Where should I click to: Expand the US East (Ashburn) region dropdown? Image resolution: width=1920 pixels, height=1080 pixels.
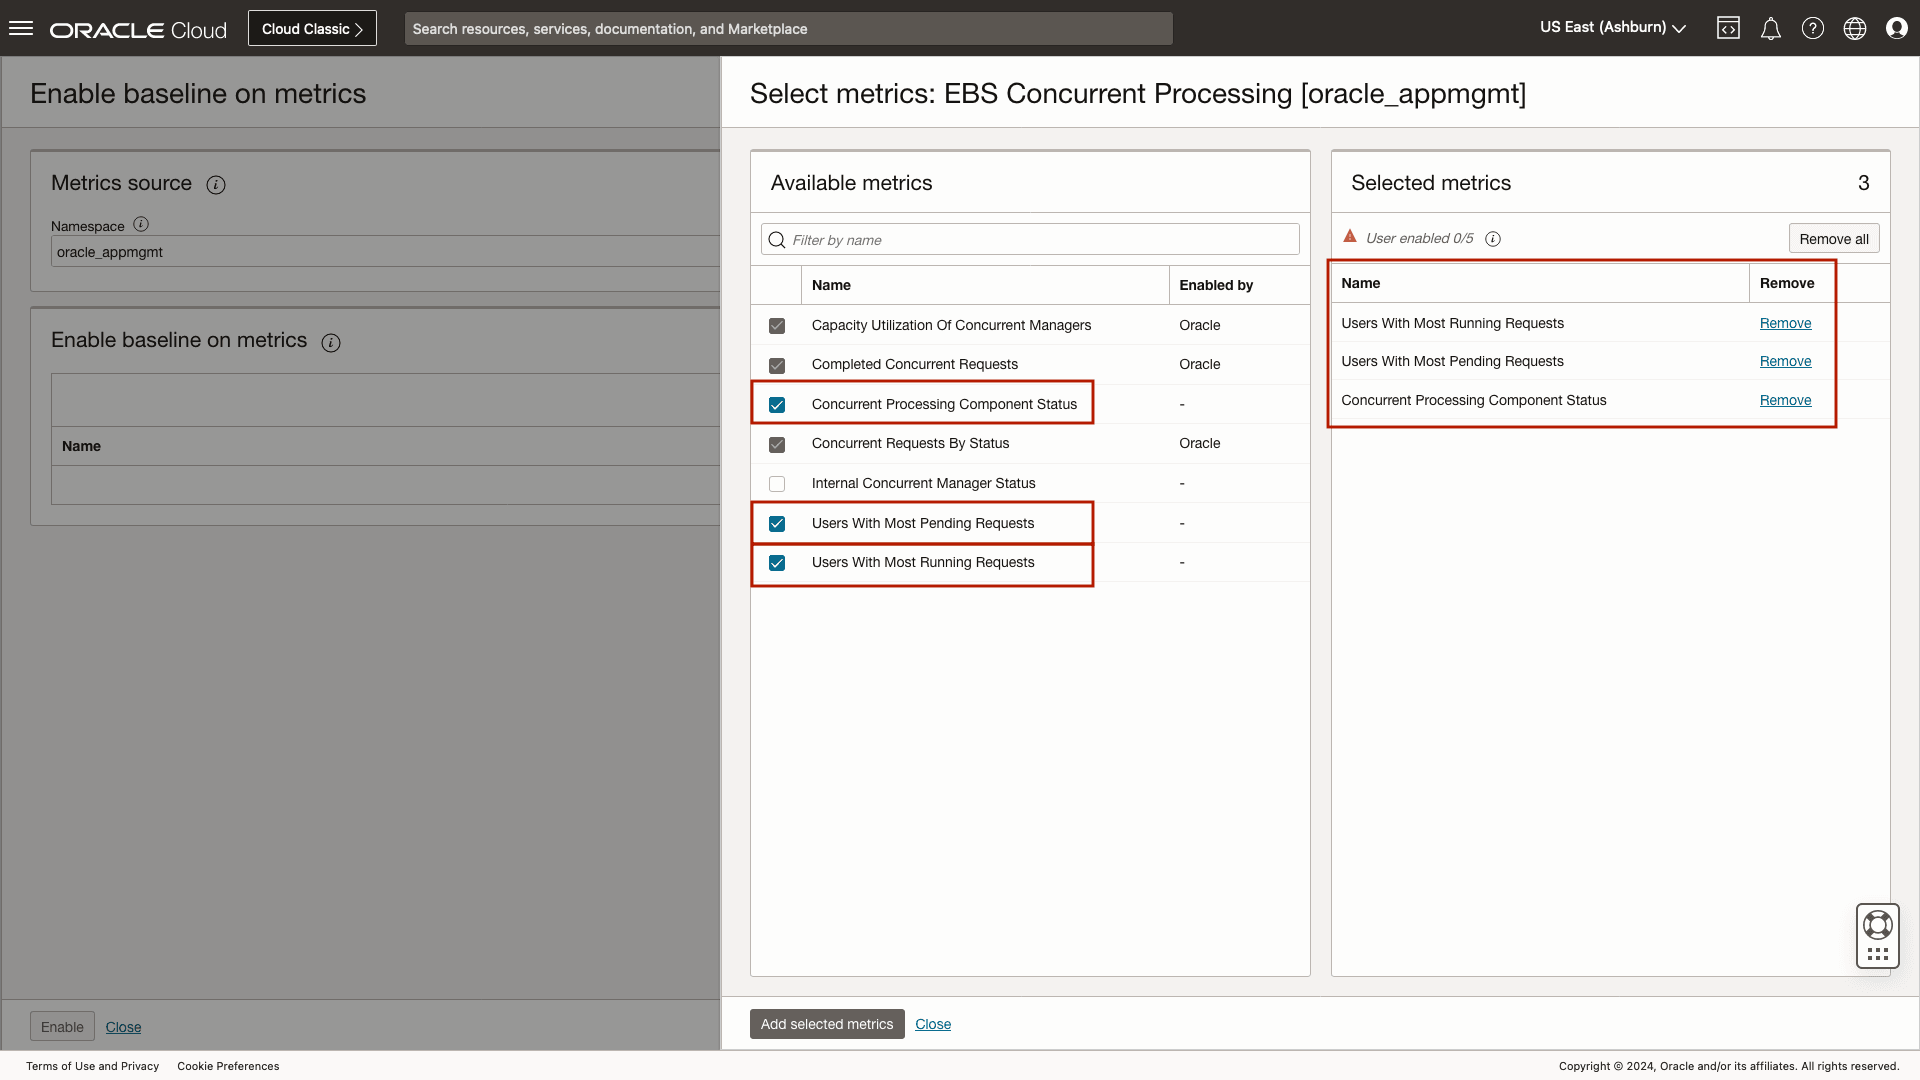pos(1611,28)
